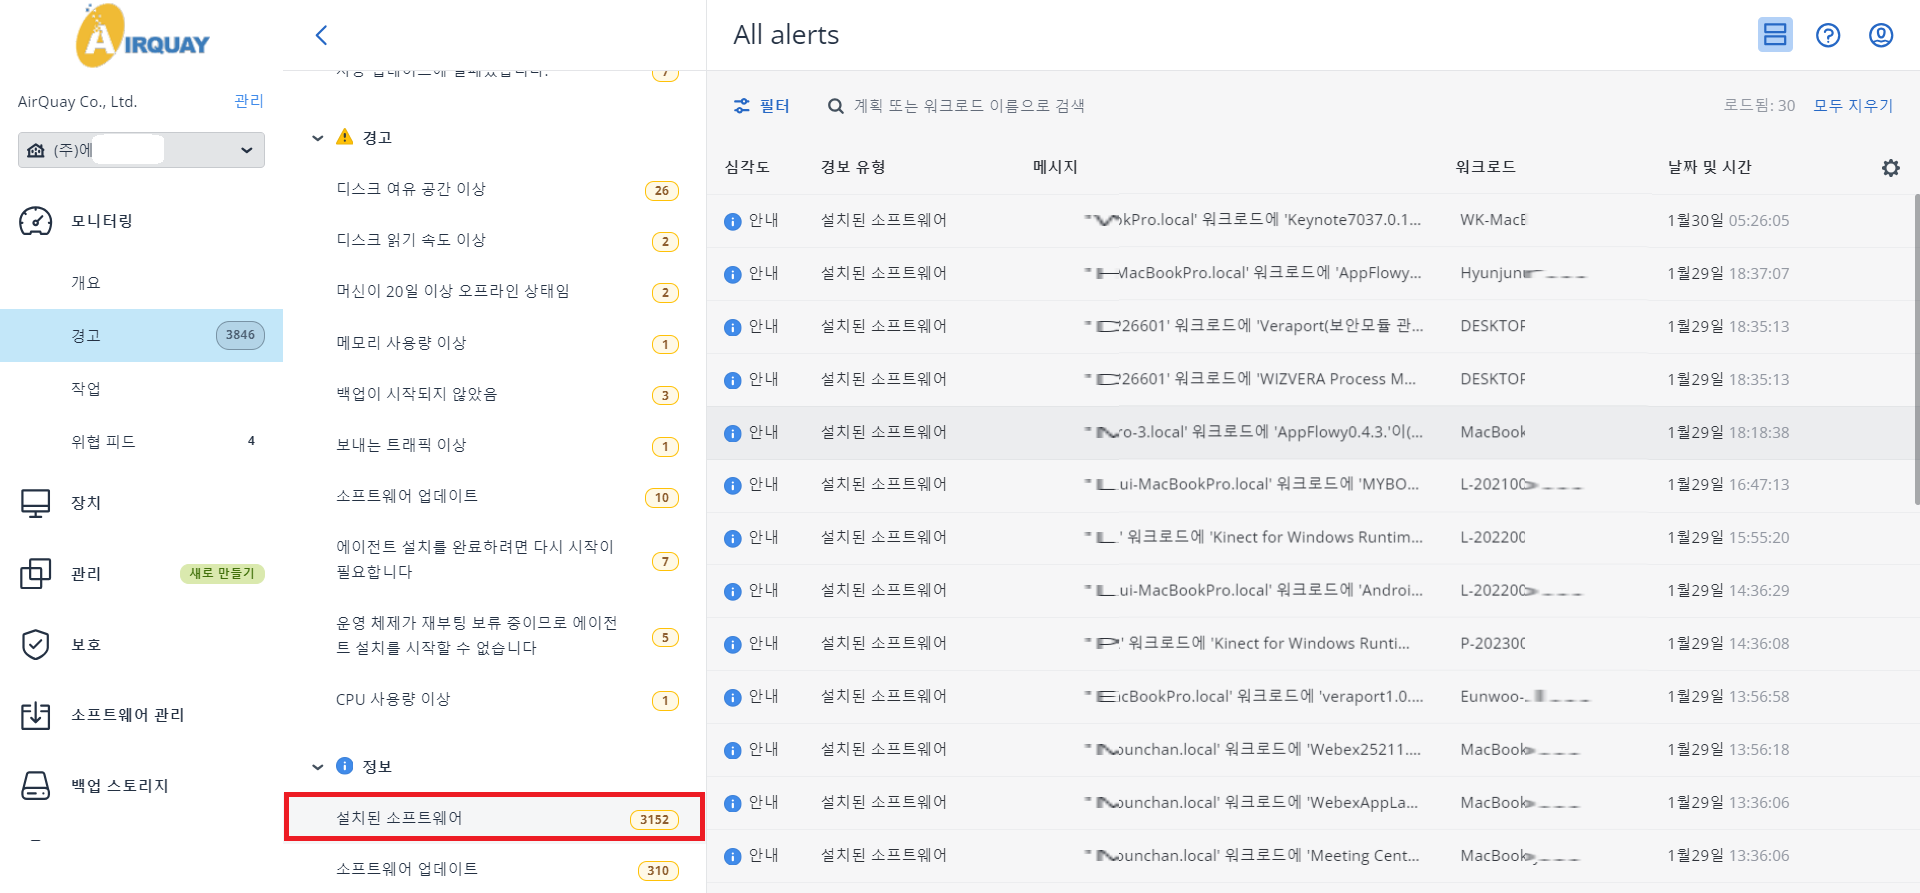Open the Meeting Cent alert row
Screen dimensions: 1920x893
[x=1310, y=855]
